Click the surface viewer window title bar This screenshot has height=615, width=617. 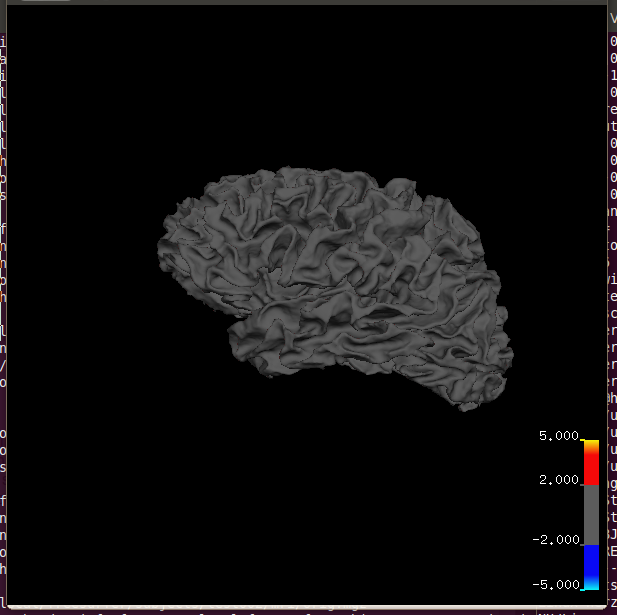pyautogui.click(x=300, y=3)
